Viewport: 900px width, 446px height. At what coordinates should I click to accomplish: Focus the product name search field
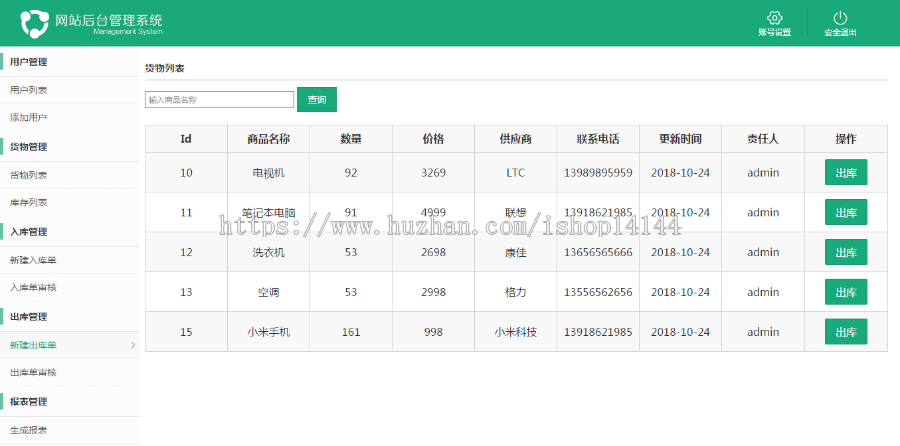(x=219, y=99)
